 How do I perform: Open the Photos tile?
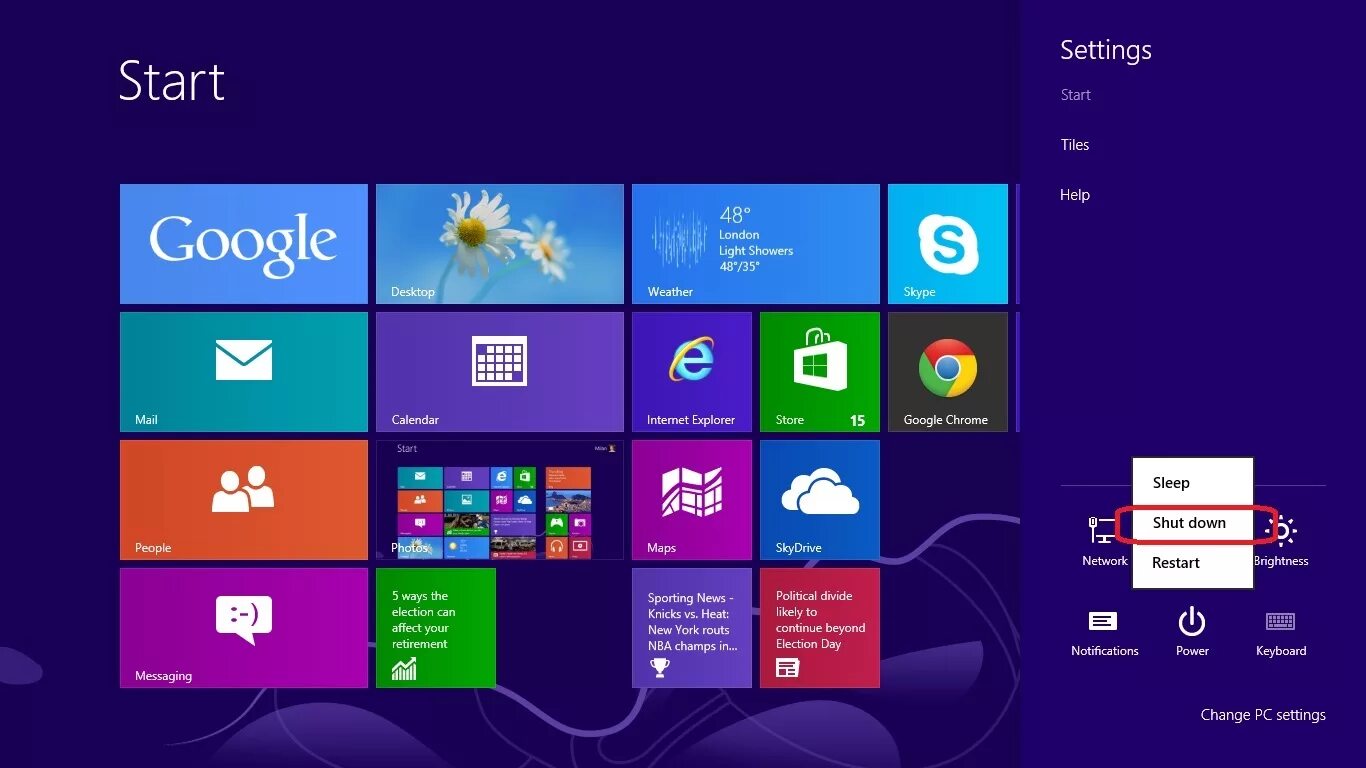click(x=500, y=500)
